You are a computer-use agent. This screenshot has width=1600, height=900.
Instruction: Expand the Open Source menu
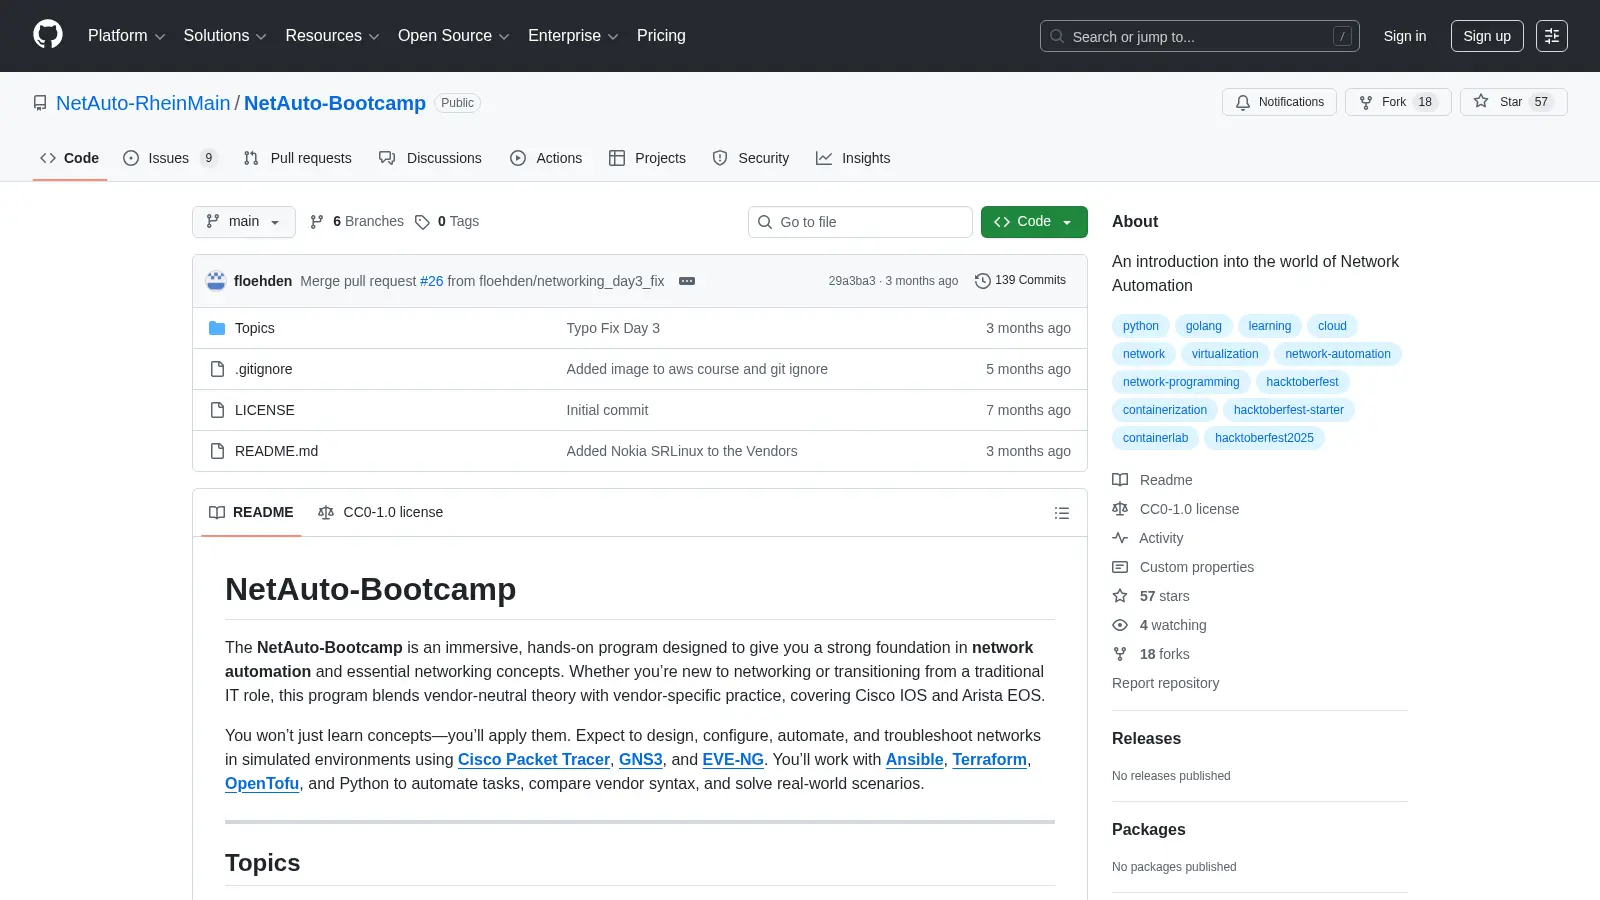tap(454, 36)
